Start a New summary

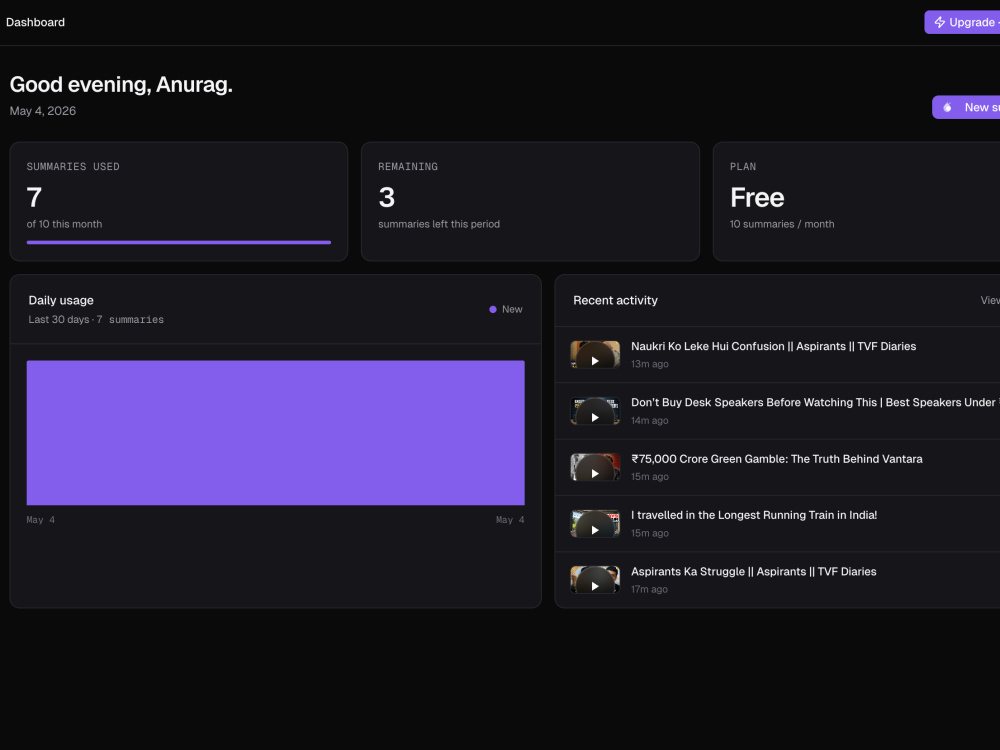[966, 107]
